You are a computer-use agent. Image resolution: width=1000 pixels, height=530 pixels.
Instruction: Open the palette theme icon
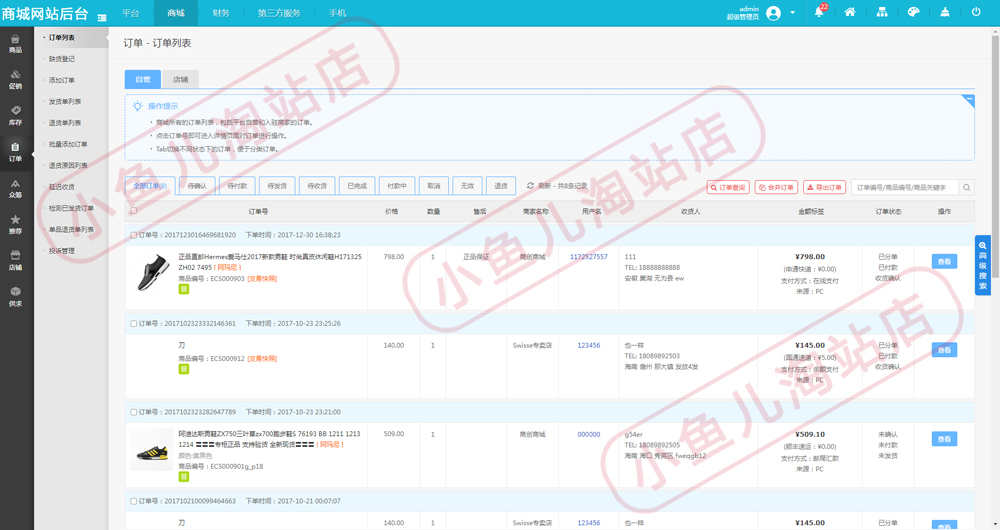[x=913, y=12]
